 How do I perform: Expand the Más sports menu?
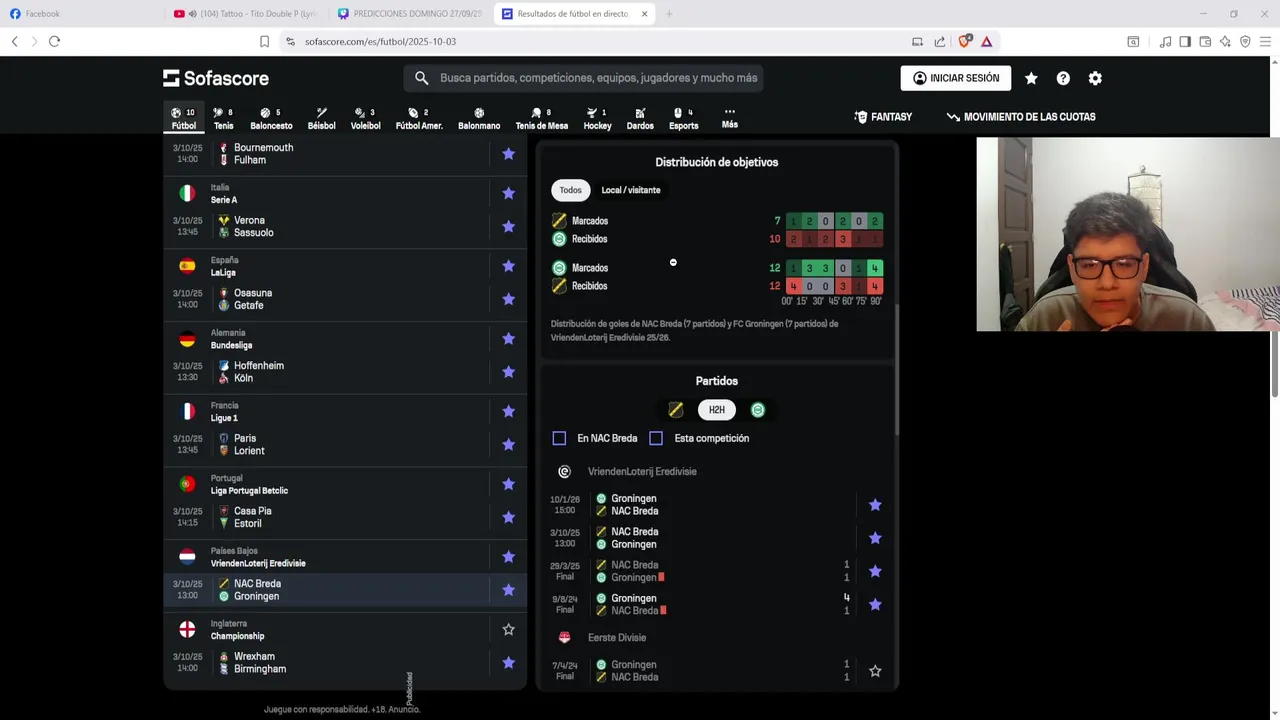[730, 118]
